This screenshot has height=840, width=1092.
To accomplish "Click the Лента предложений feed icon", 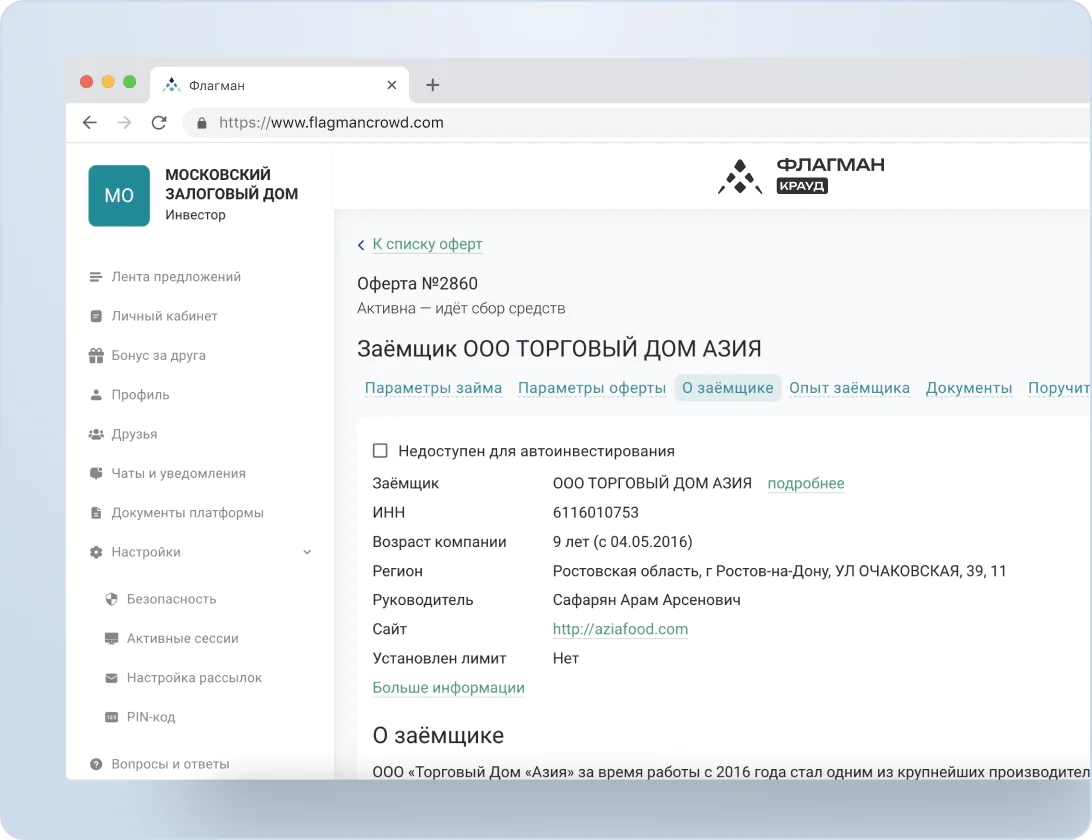I will (96, 277).
